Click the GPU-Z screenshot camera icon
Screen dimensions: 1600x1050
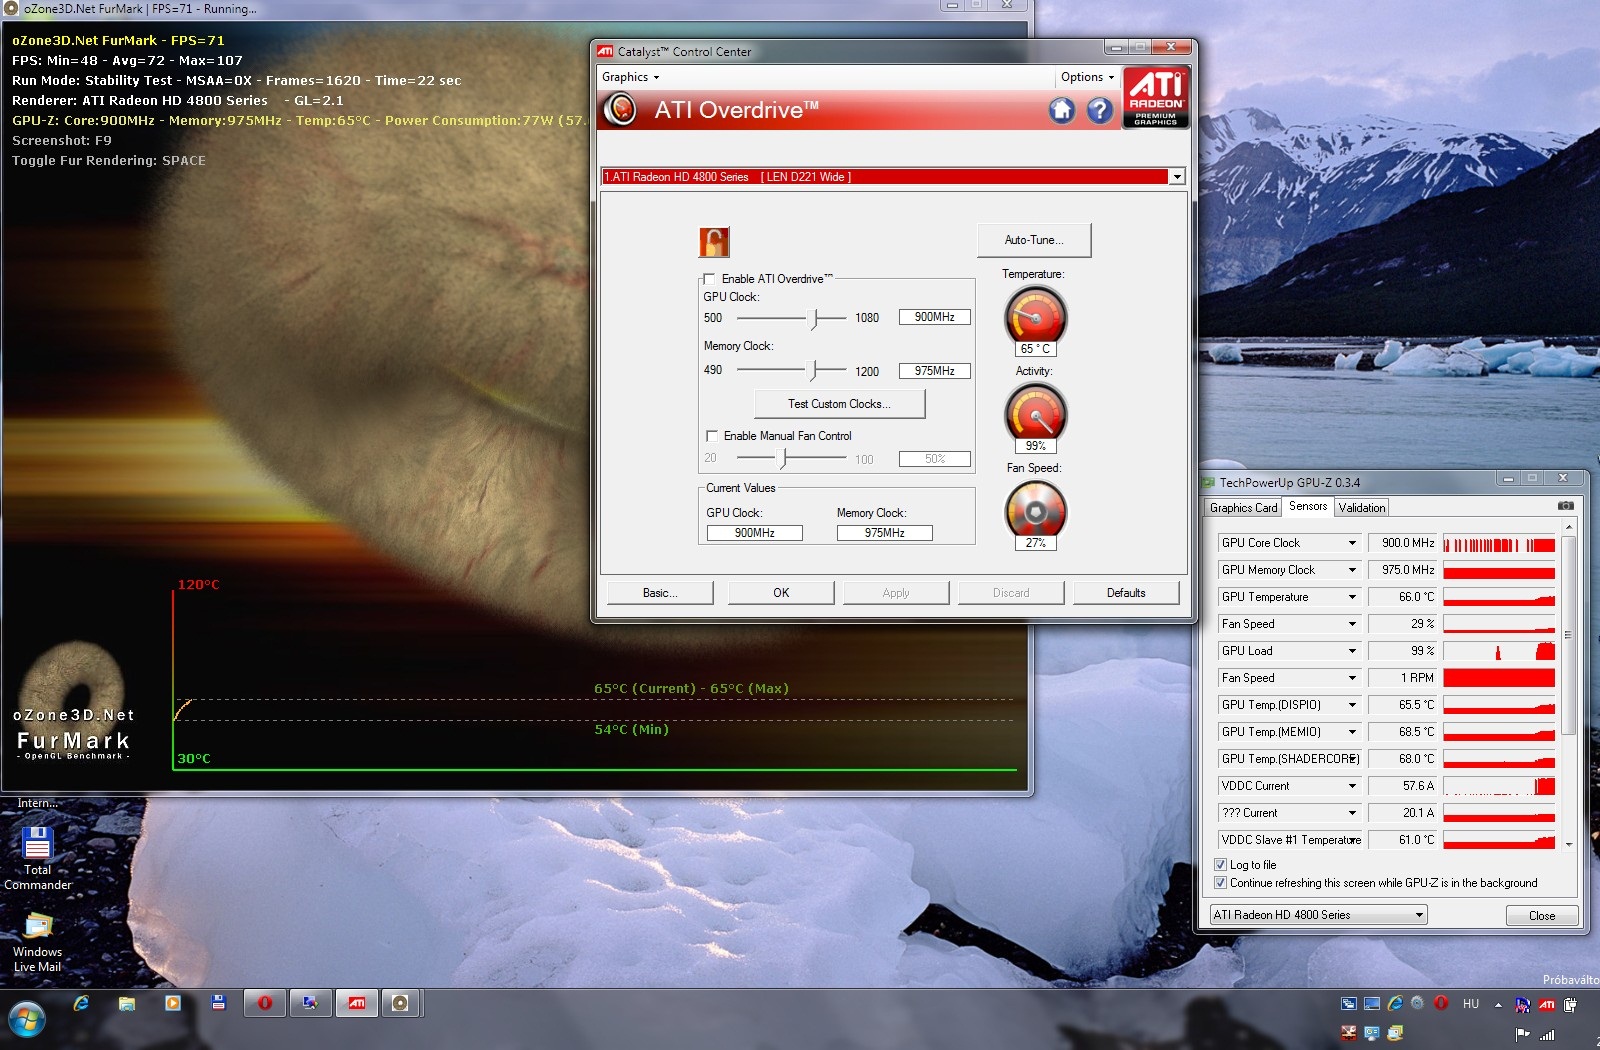coord(1566,506)
